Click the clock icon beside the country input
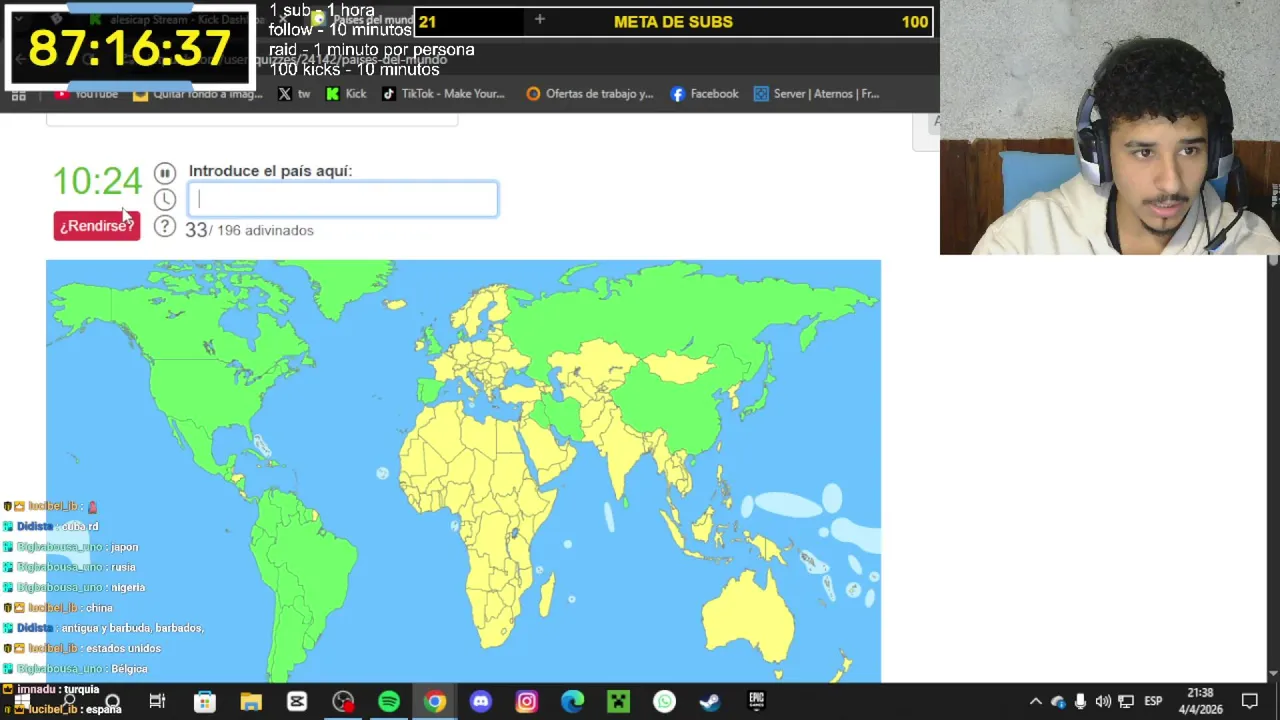 point(165,199)
